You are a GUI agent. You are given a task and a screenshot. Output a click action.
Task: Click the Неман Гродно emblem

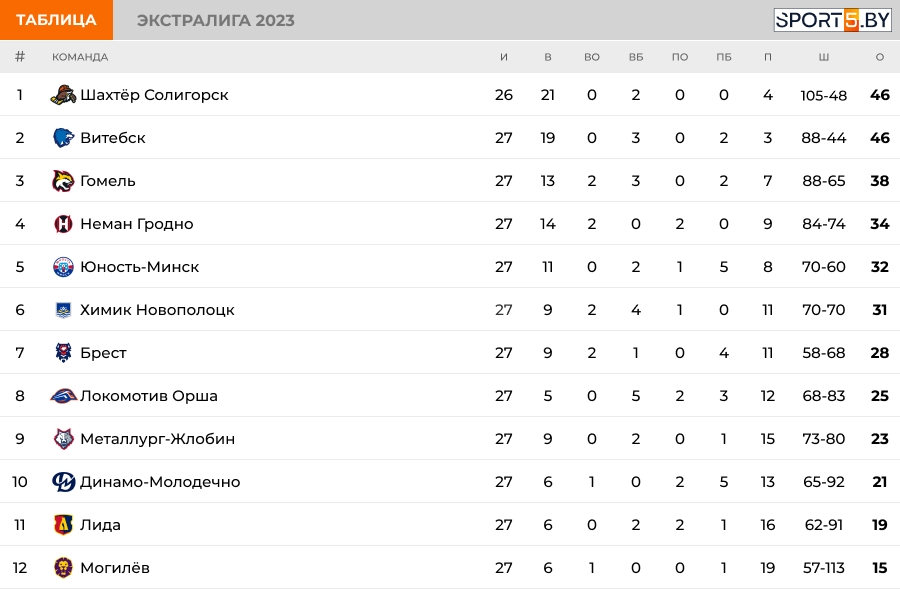coord(63,224)
